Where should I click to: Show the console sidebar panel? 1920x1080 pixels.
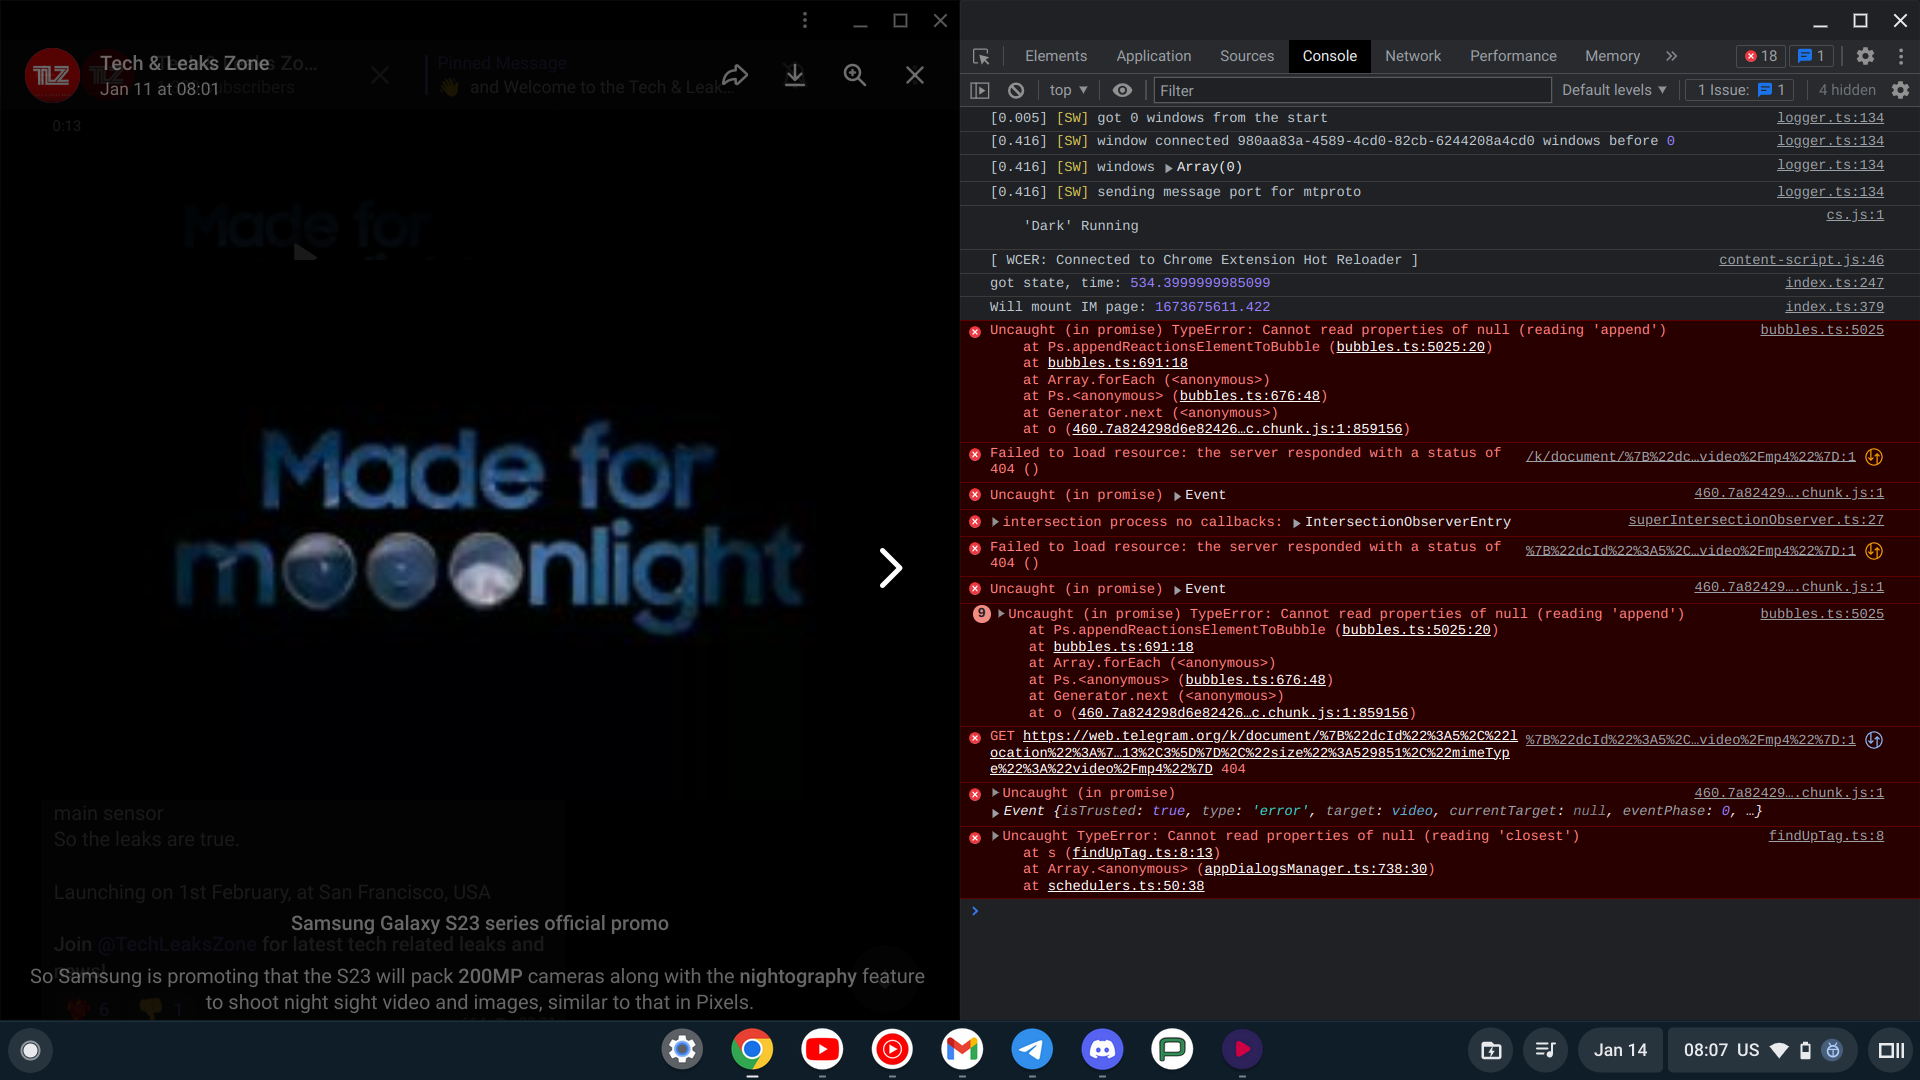tap(979, 90)
